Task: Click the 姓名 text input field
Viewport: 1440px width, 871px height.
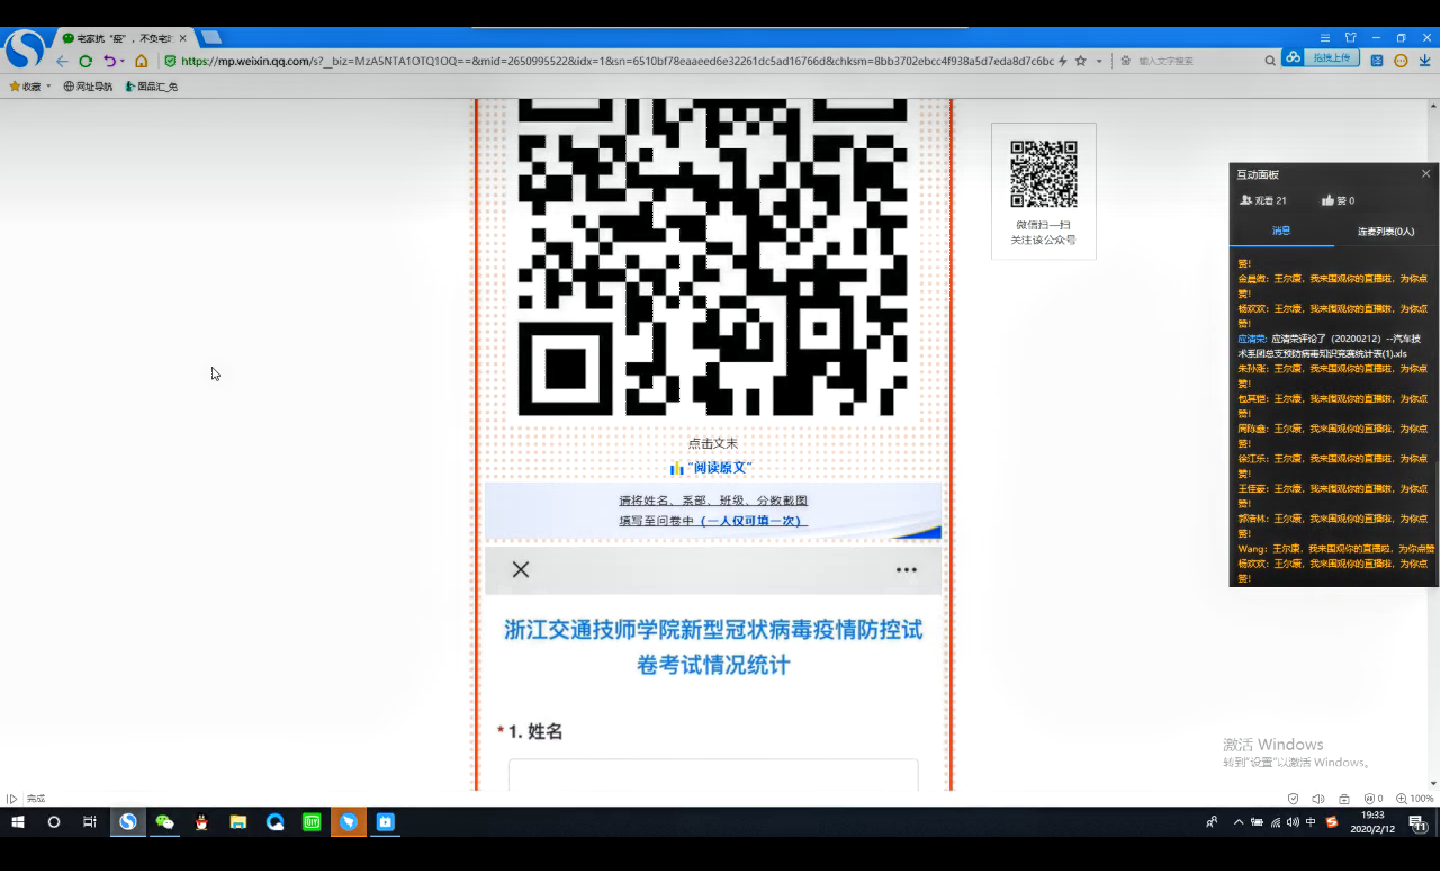Action: click(713, 775)
